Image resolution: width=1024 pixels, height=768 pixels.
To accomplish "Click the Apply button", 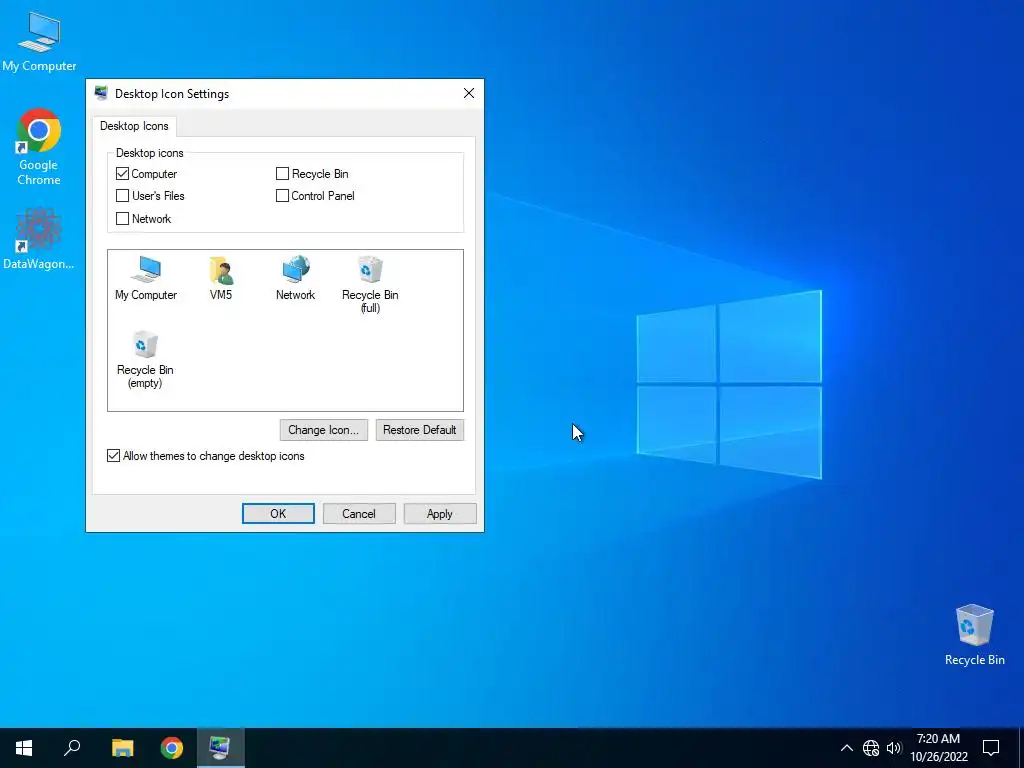I will [x=440, y=513].
